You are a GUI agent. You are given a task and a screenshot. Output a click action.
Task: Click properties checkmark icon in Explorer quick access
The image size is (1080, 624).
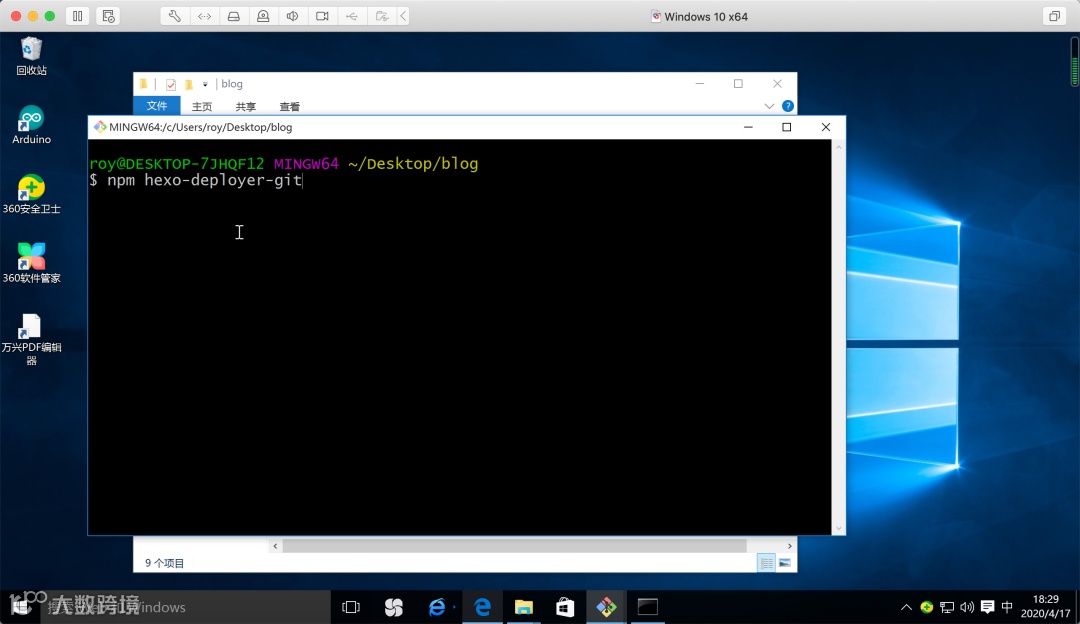[171, 85]
